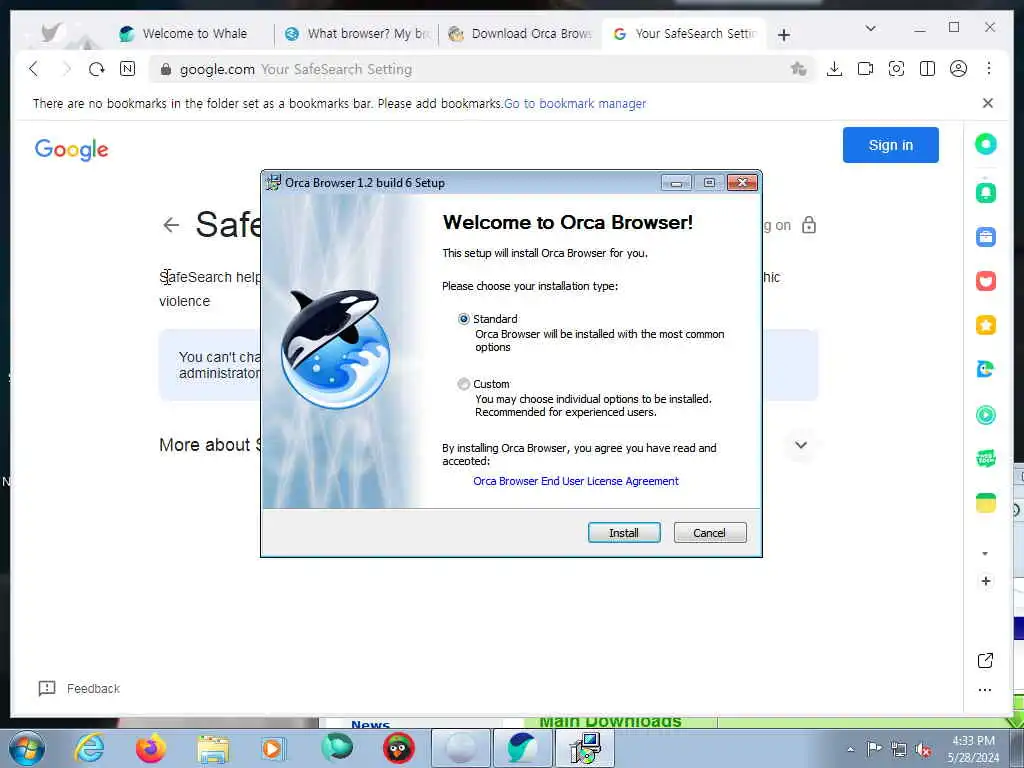Go back with browser back arrow
The width and height of the screenshot is (1024, 768).
(x=34, y=69)
